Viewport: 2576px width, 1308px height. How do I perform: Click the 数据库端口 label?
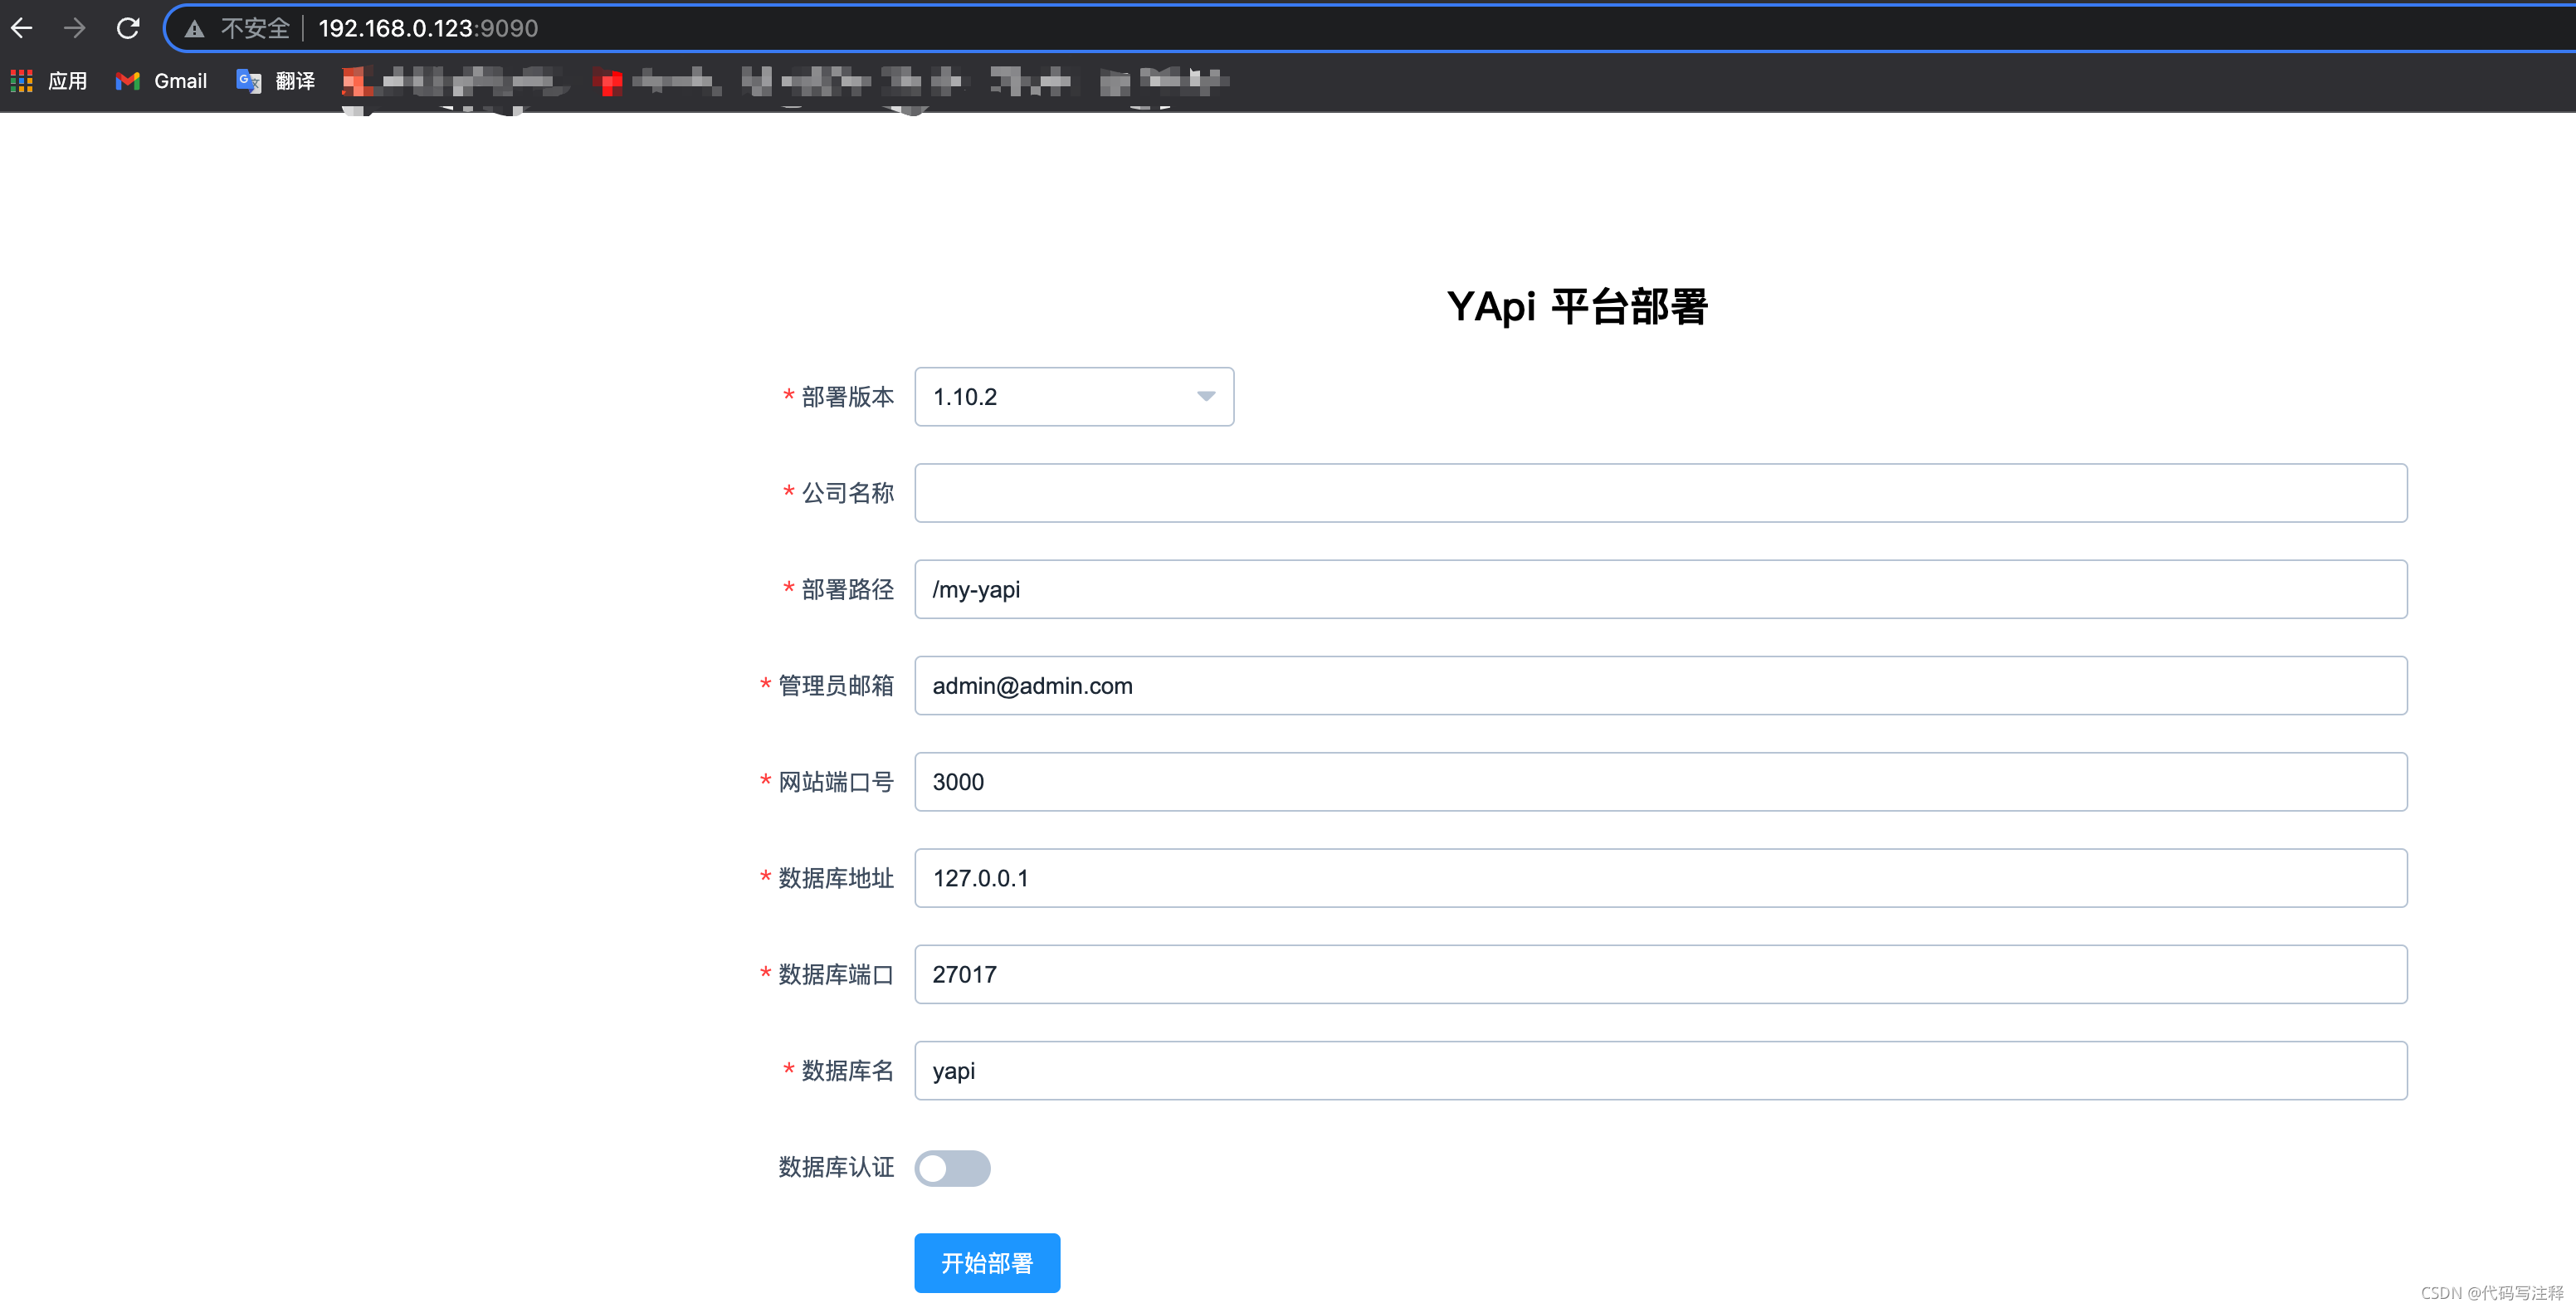pyautogui.click(x=836, y=974)
